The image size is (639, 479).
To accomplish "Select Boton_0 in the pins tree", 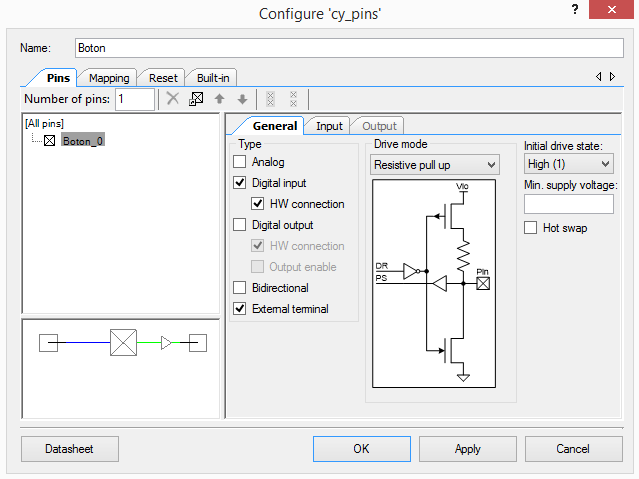I will click(x=82, y=141).
